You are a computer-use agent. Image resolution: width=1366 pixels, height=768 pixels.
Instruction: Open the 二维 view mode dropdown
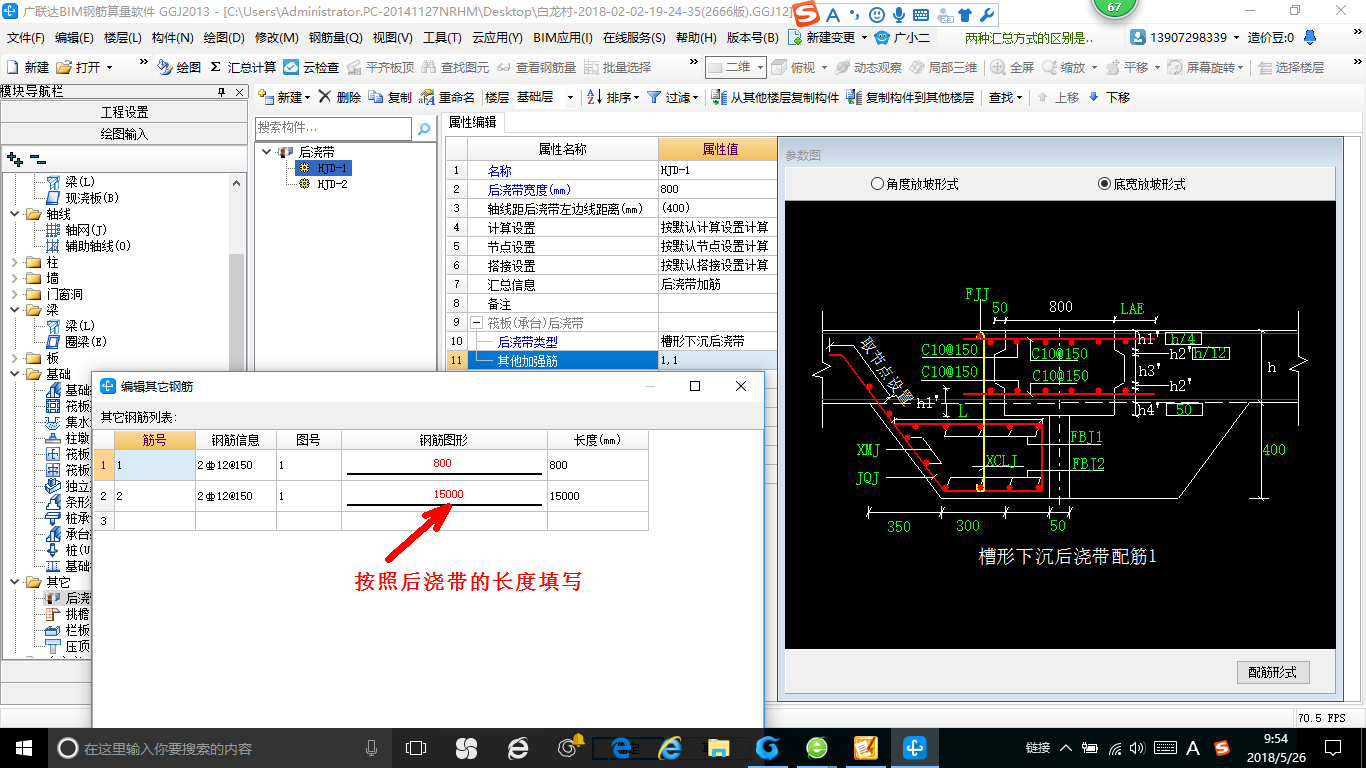click(736, 67)
